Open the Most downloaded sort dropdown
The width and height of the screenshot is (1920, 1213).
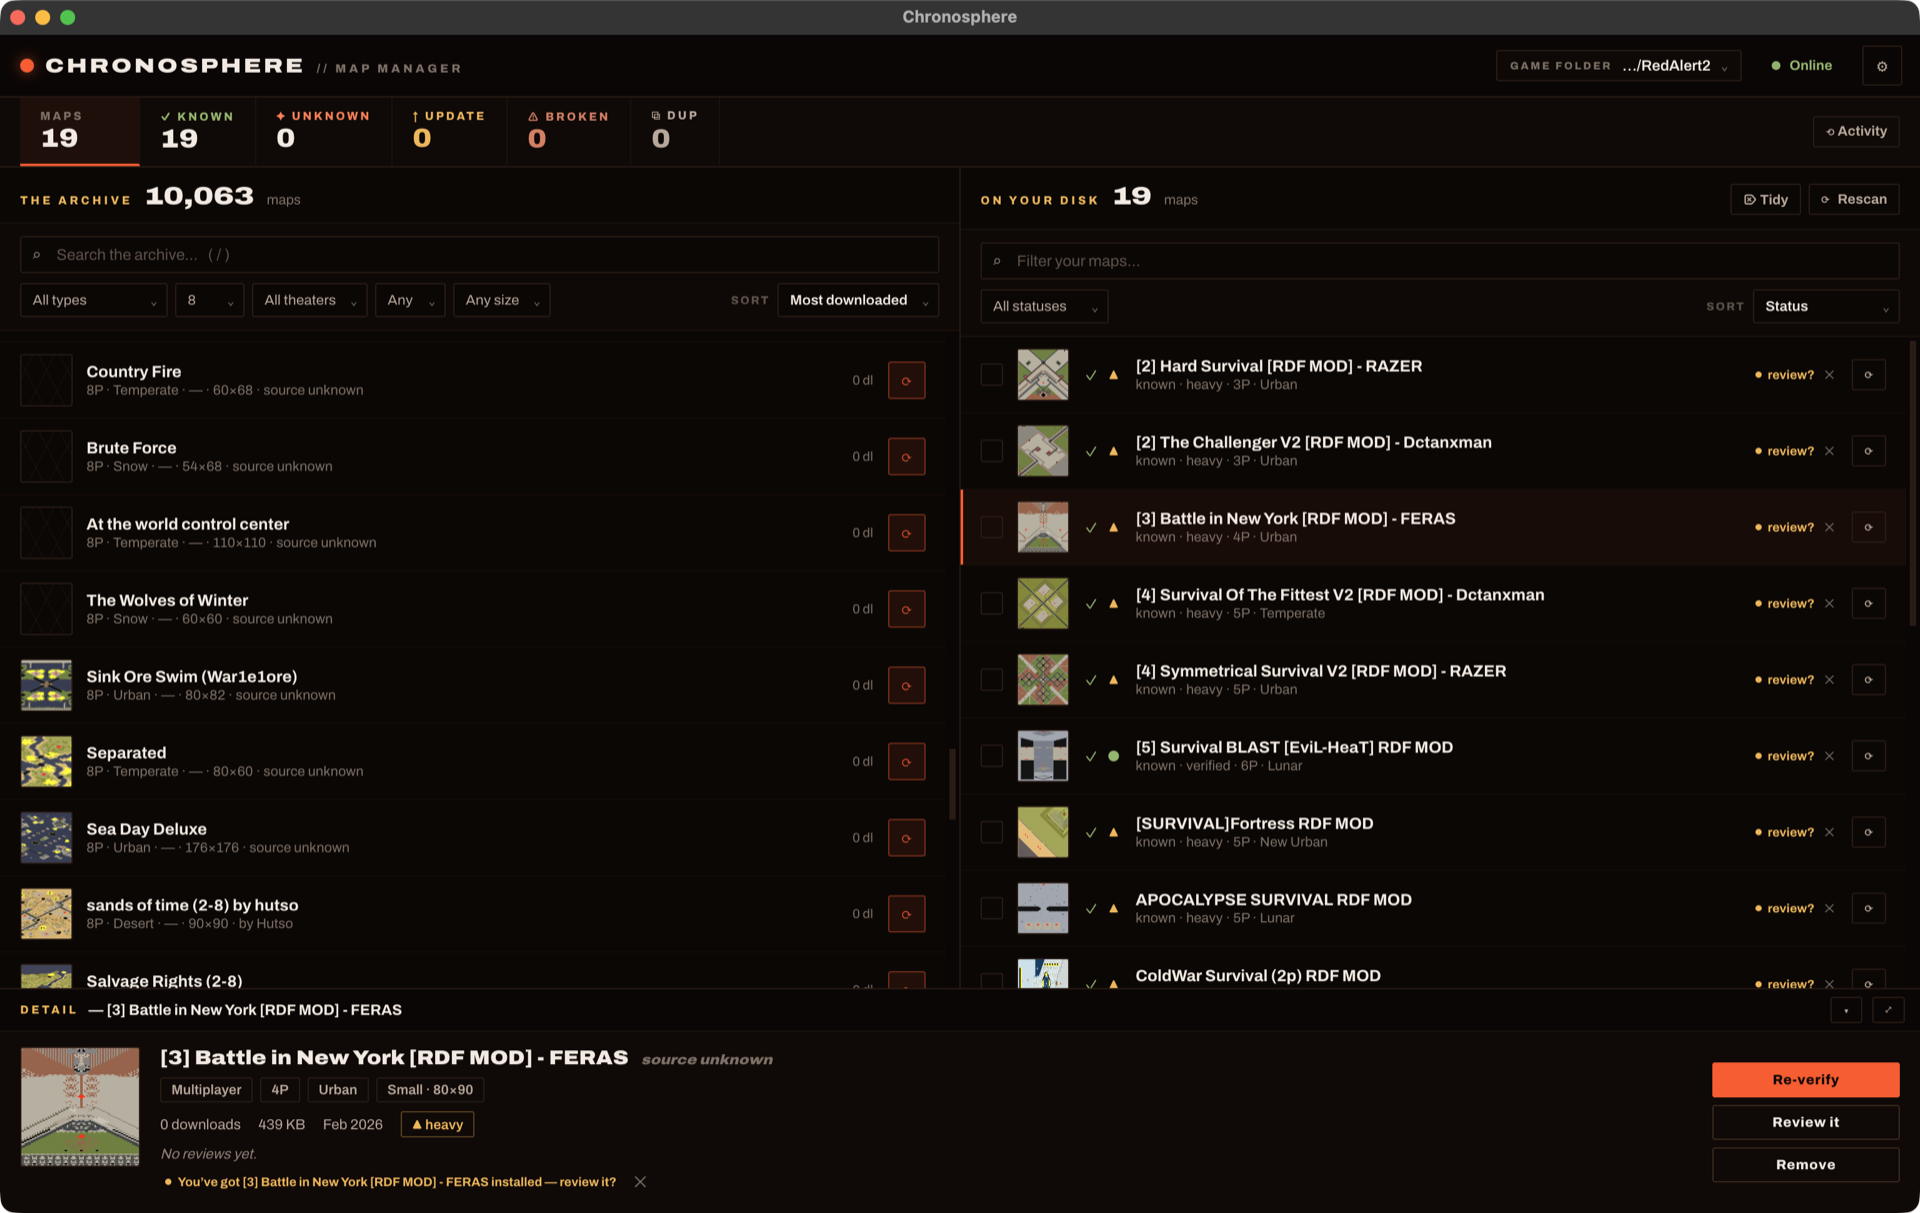click(858, 300)
